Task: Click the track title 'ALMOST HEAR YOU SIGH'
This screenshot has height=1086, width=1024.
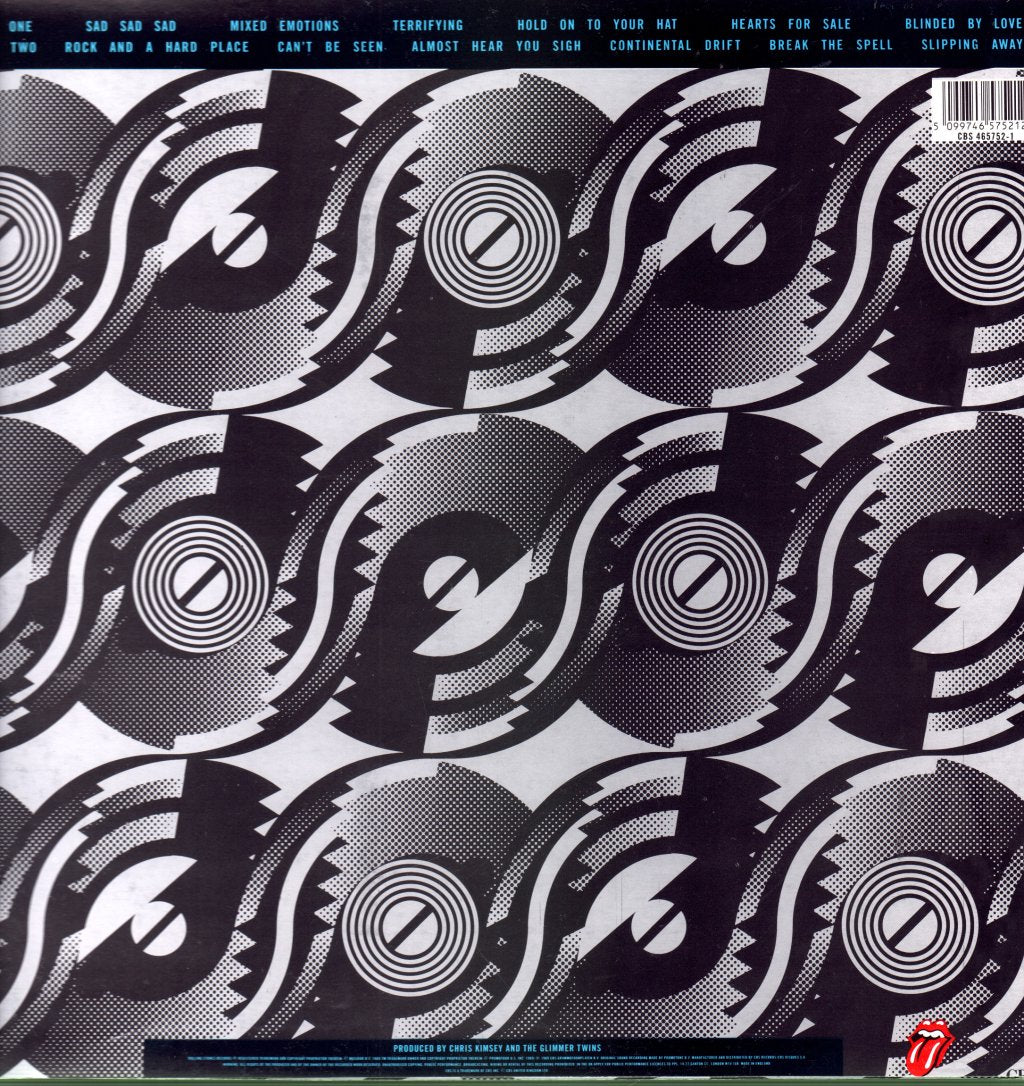Action: [x=496, y=46]
